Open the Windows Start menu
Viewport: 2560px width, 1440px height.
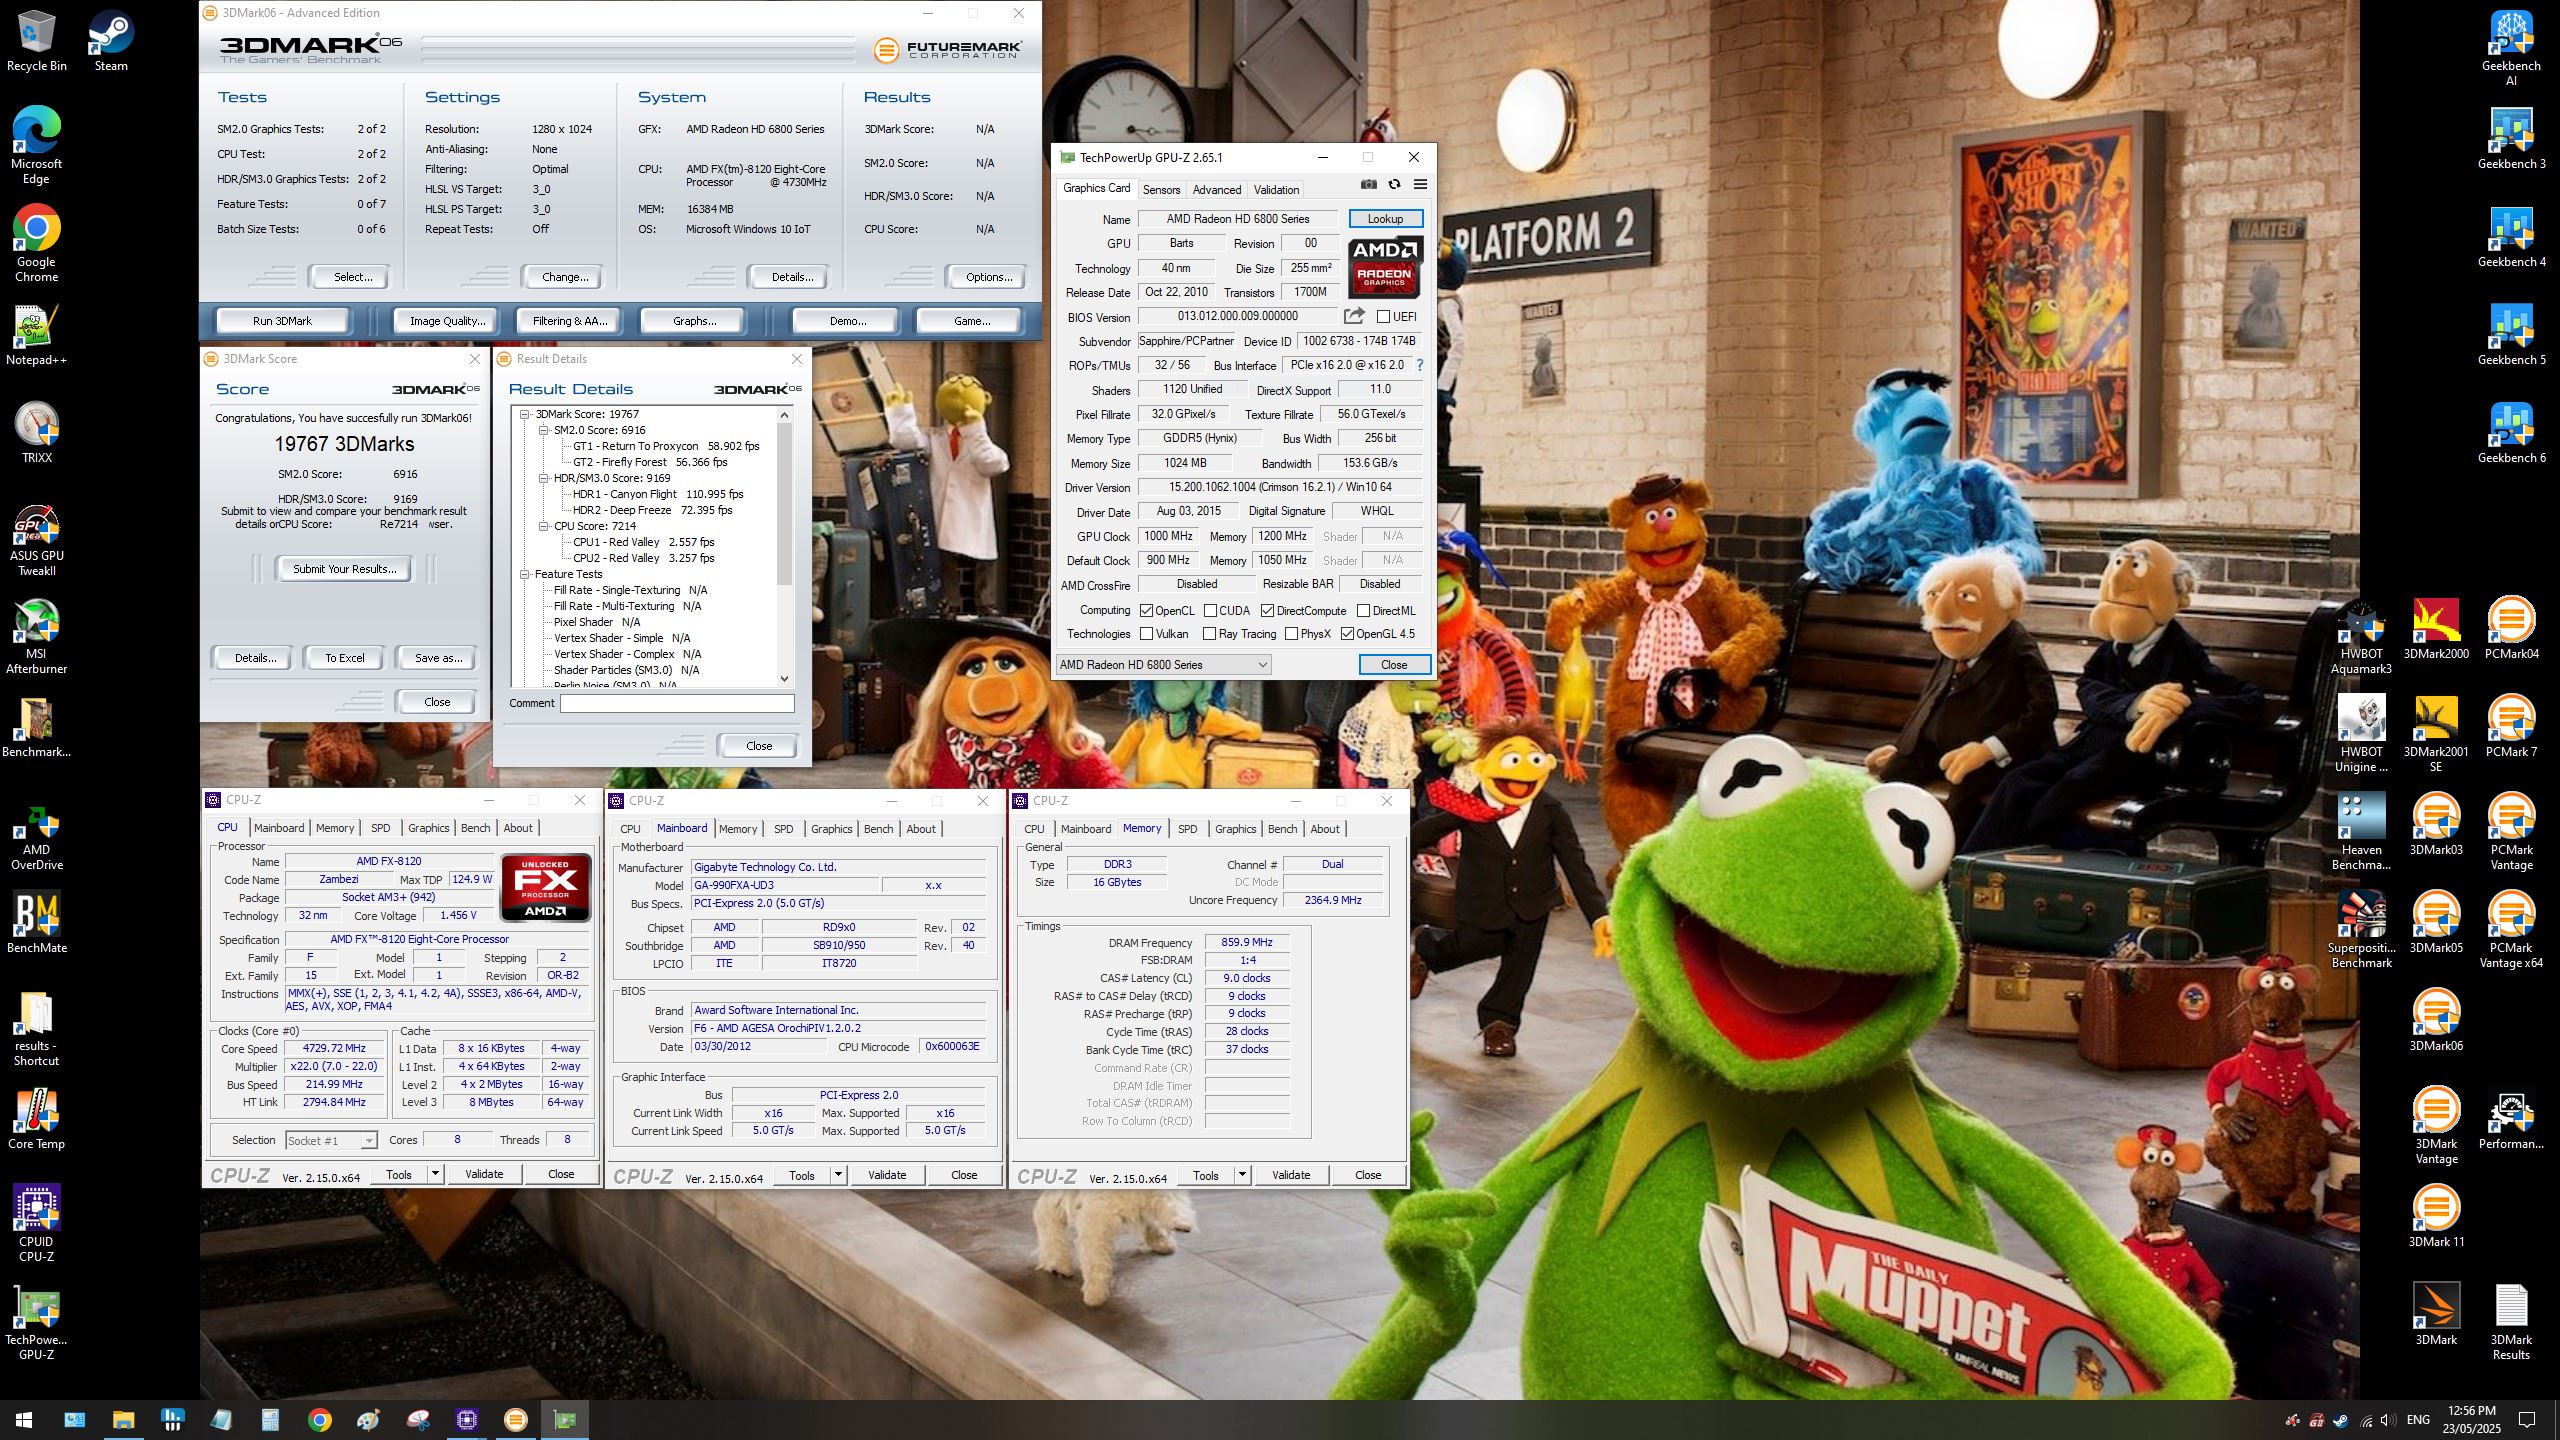24,1420
